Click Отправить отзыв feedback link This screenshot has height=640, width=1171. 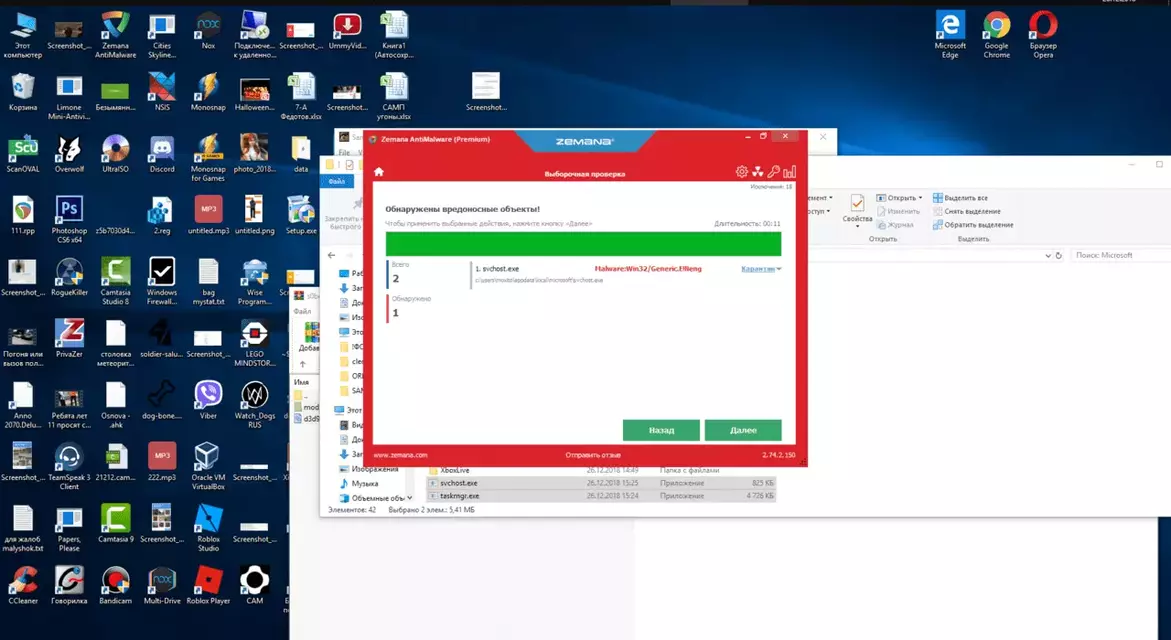(593, 455)
